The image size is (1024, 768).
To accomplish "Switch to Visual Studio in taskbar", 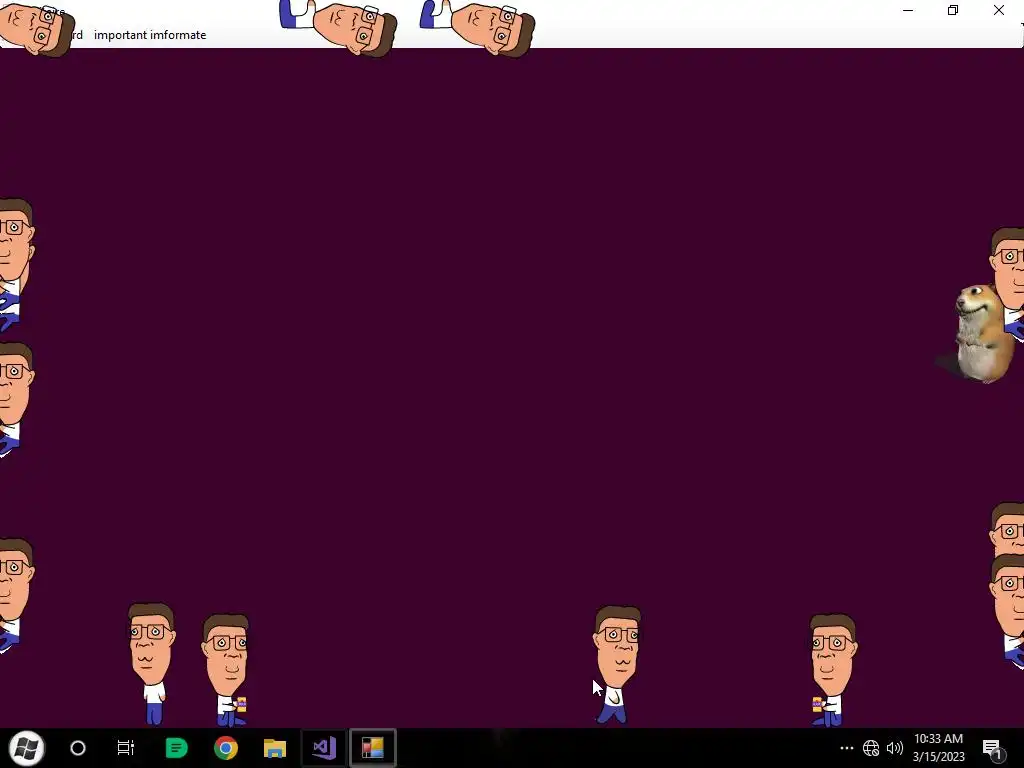I will click(324, 748).
